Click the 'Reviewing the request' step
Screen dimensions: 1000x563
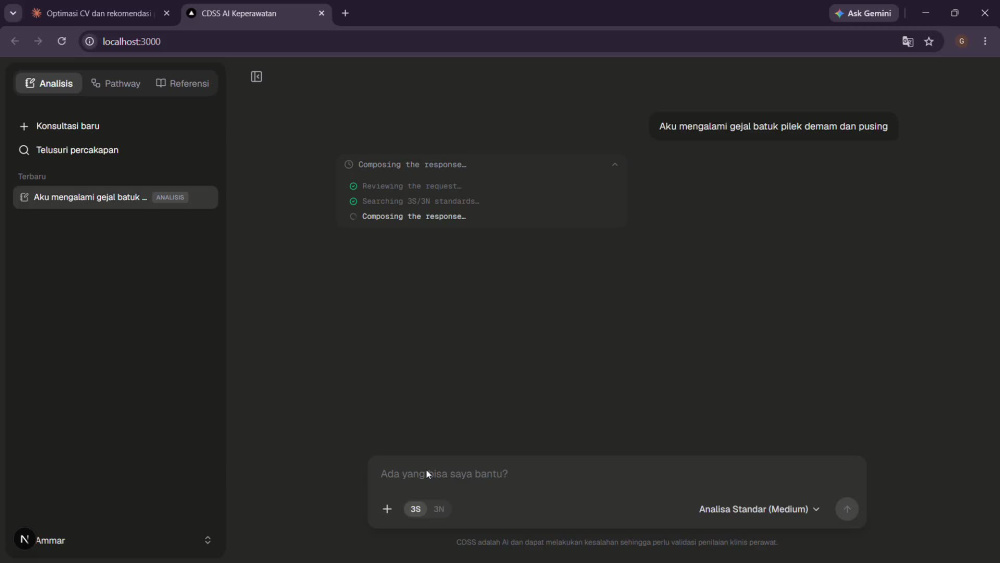411,186
